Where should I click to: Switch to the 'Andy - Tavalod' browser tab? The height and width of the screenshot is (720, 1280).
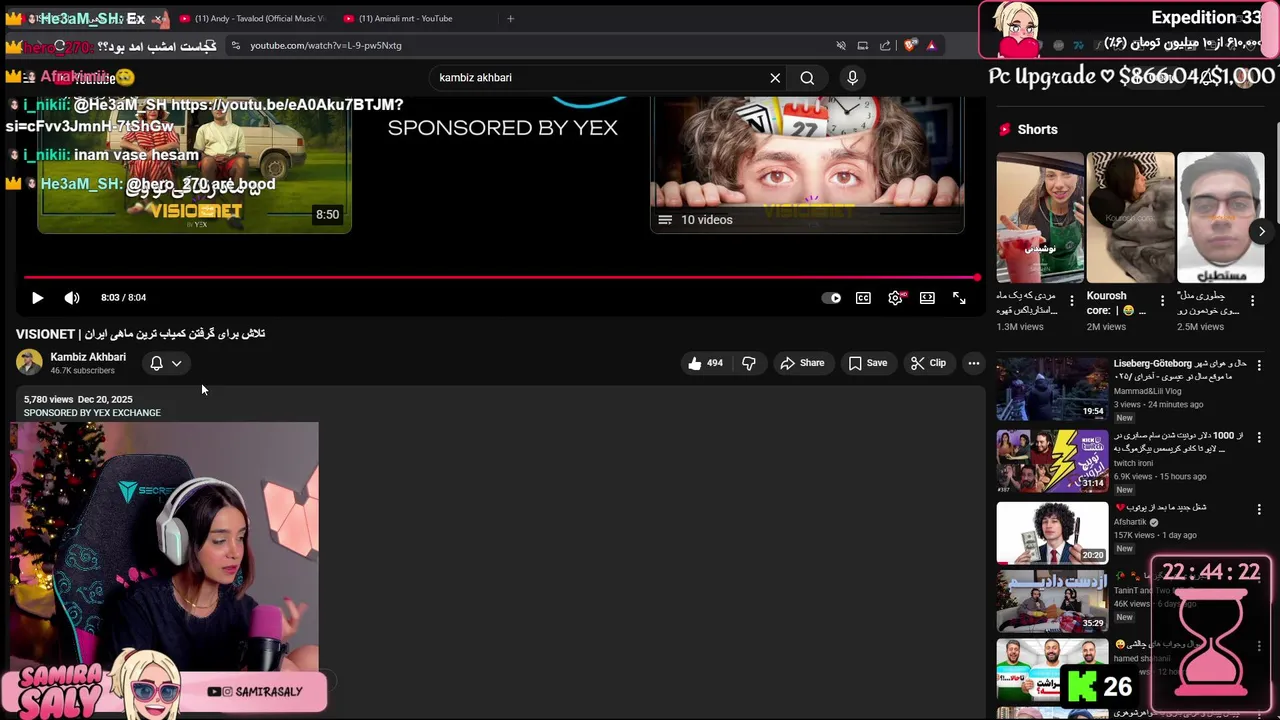coord(252,18)
